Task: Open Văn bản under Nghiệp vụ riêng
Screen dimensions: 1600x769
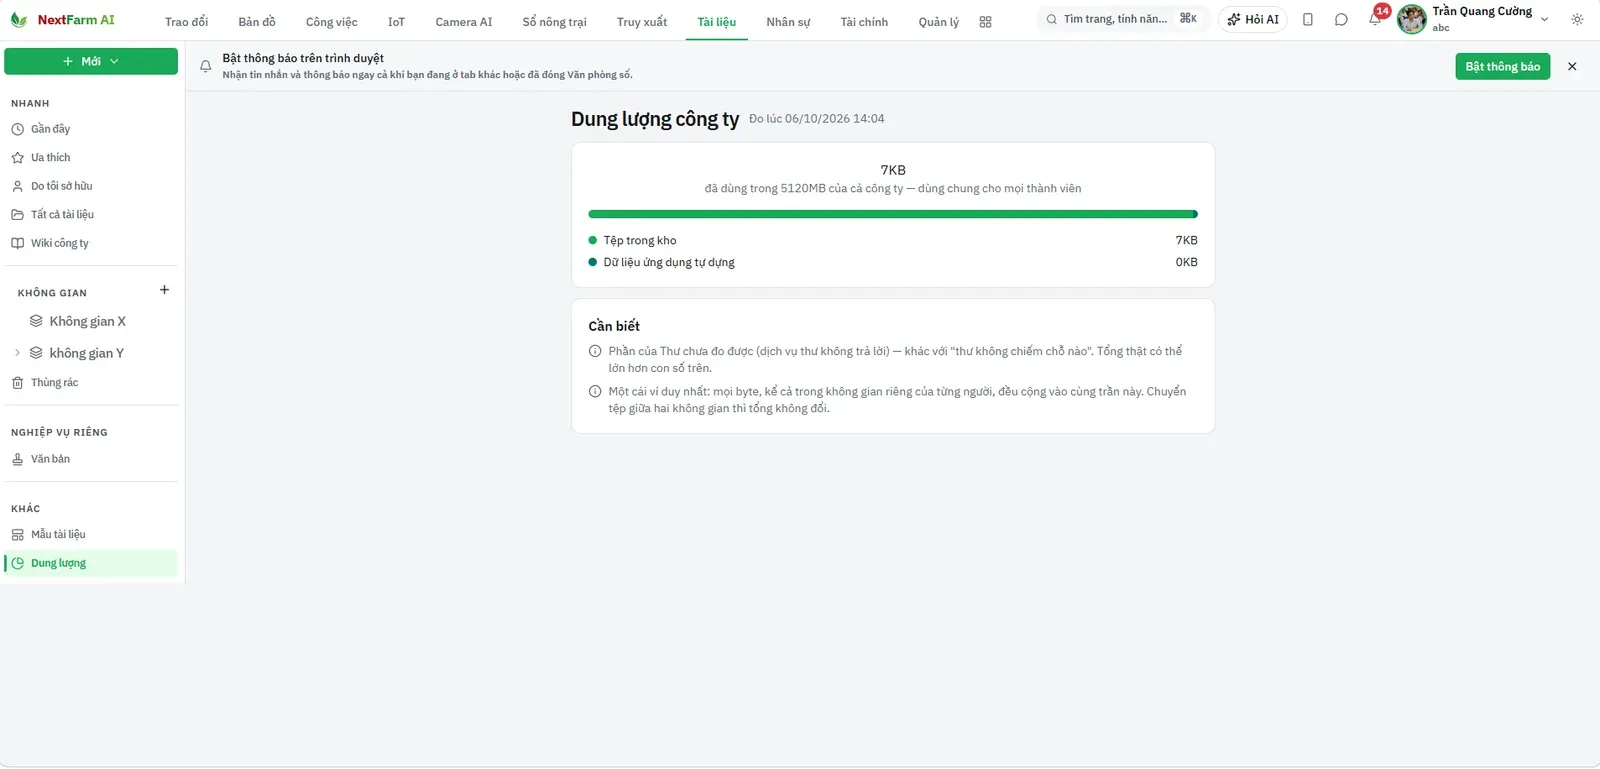Action: click(91, 459)
